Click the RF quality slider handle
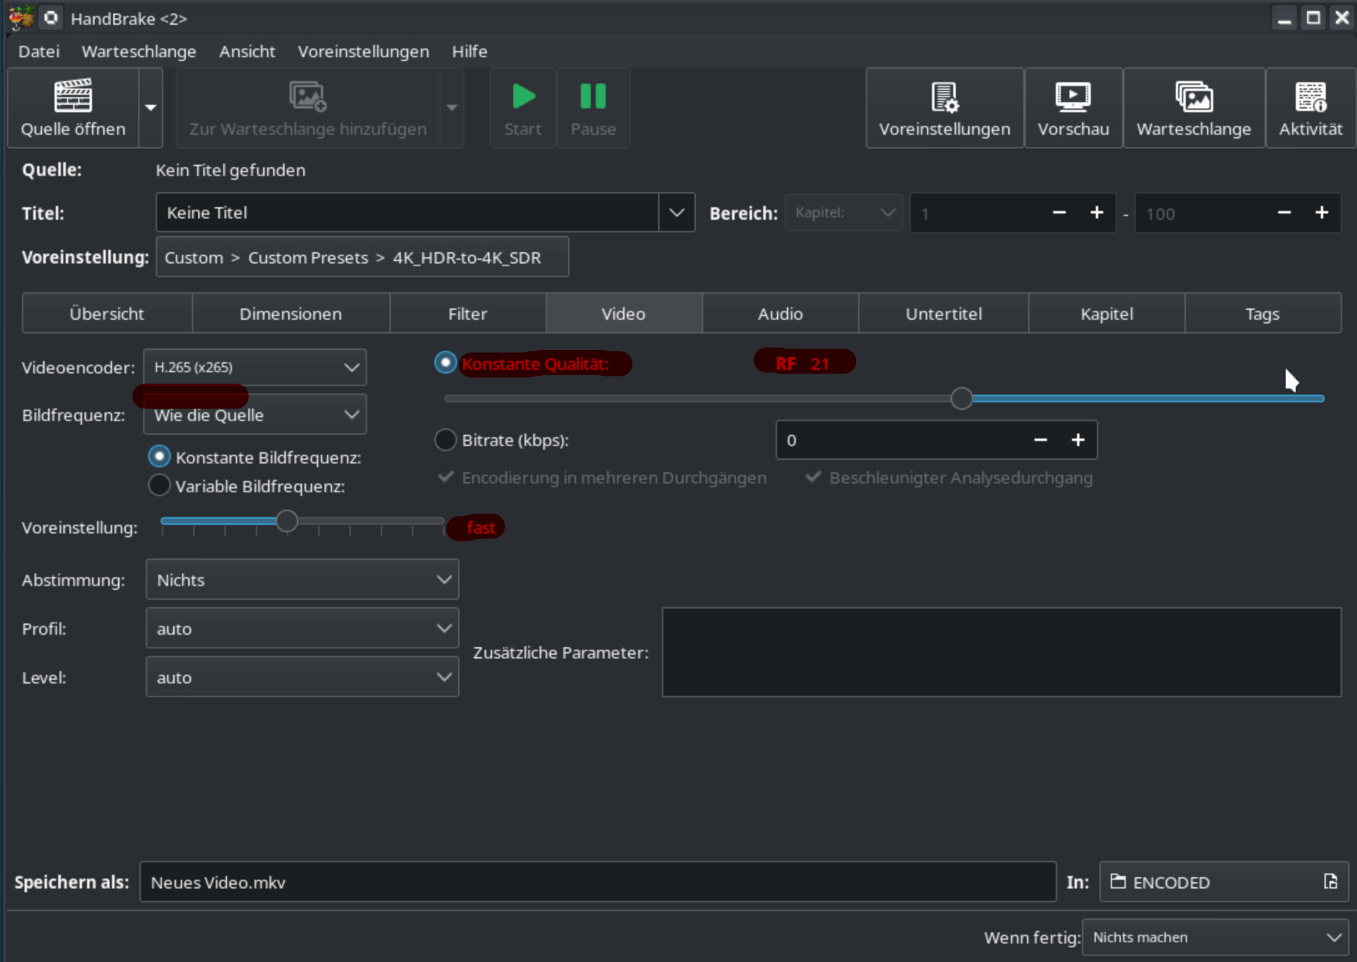 pos(962,398)
